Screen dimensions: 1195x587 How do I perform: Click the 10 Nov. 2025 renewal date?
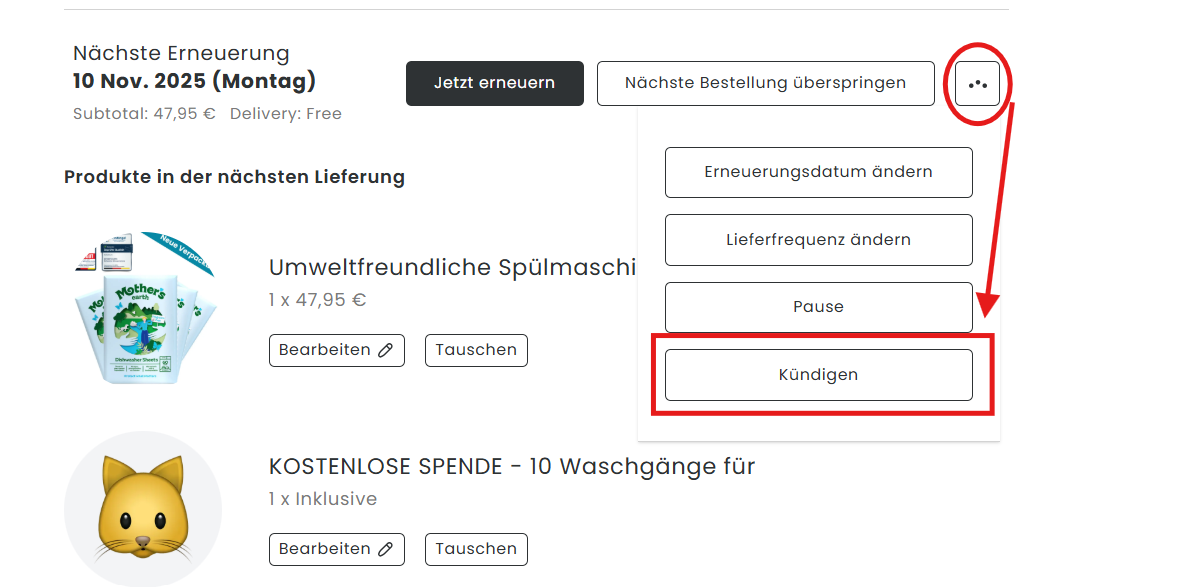[194, 81]
